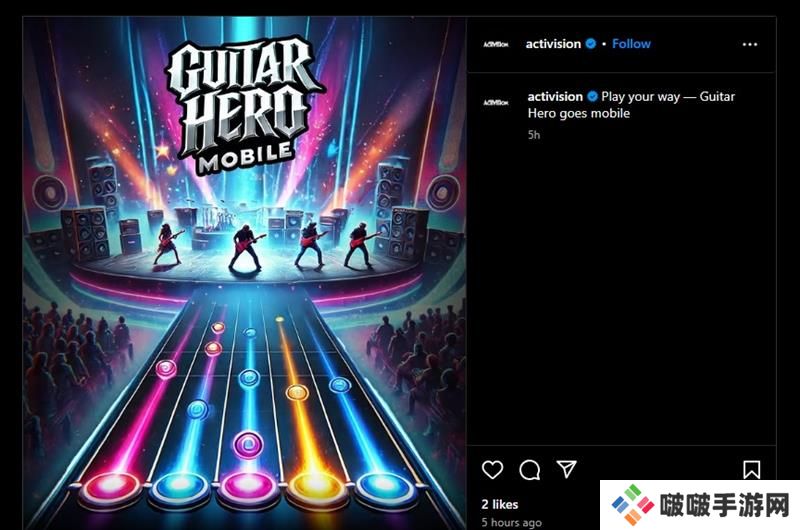Click the Chinese watermark site name text
Viewport: 800px width, 530px height.
(x=725, y=506)
